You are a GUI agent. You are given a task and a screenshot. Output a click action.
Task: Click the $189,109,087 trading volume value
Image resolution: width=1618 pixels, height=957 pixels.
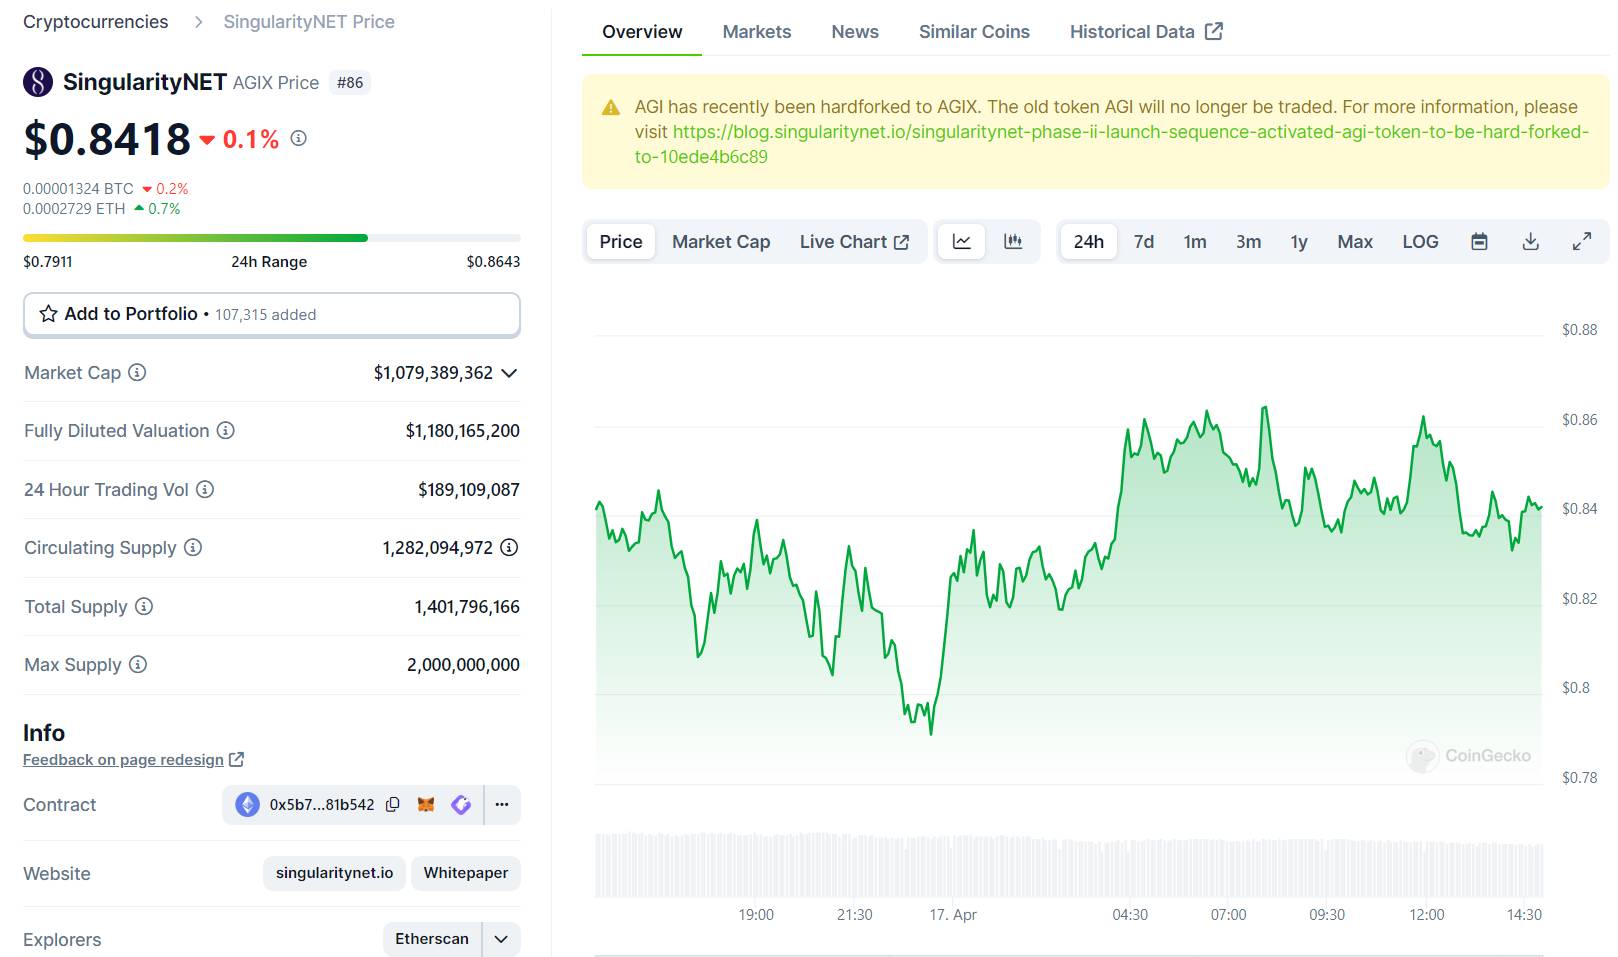469,489
